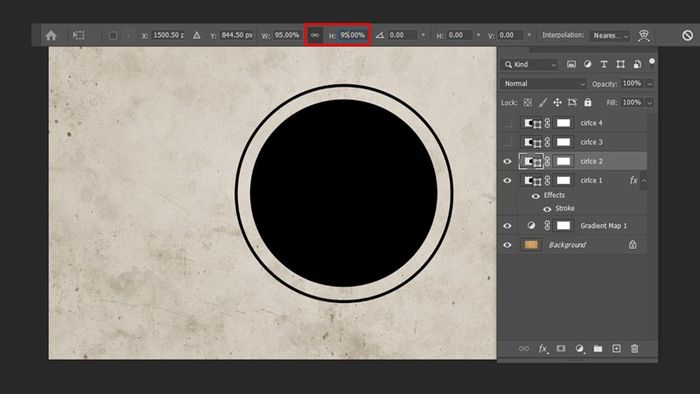
Task: Select the cirlce 1 layer name
Action: click(x=591, y=180)
